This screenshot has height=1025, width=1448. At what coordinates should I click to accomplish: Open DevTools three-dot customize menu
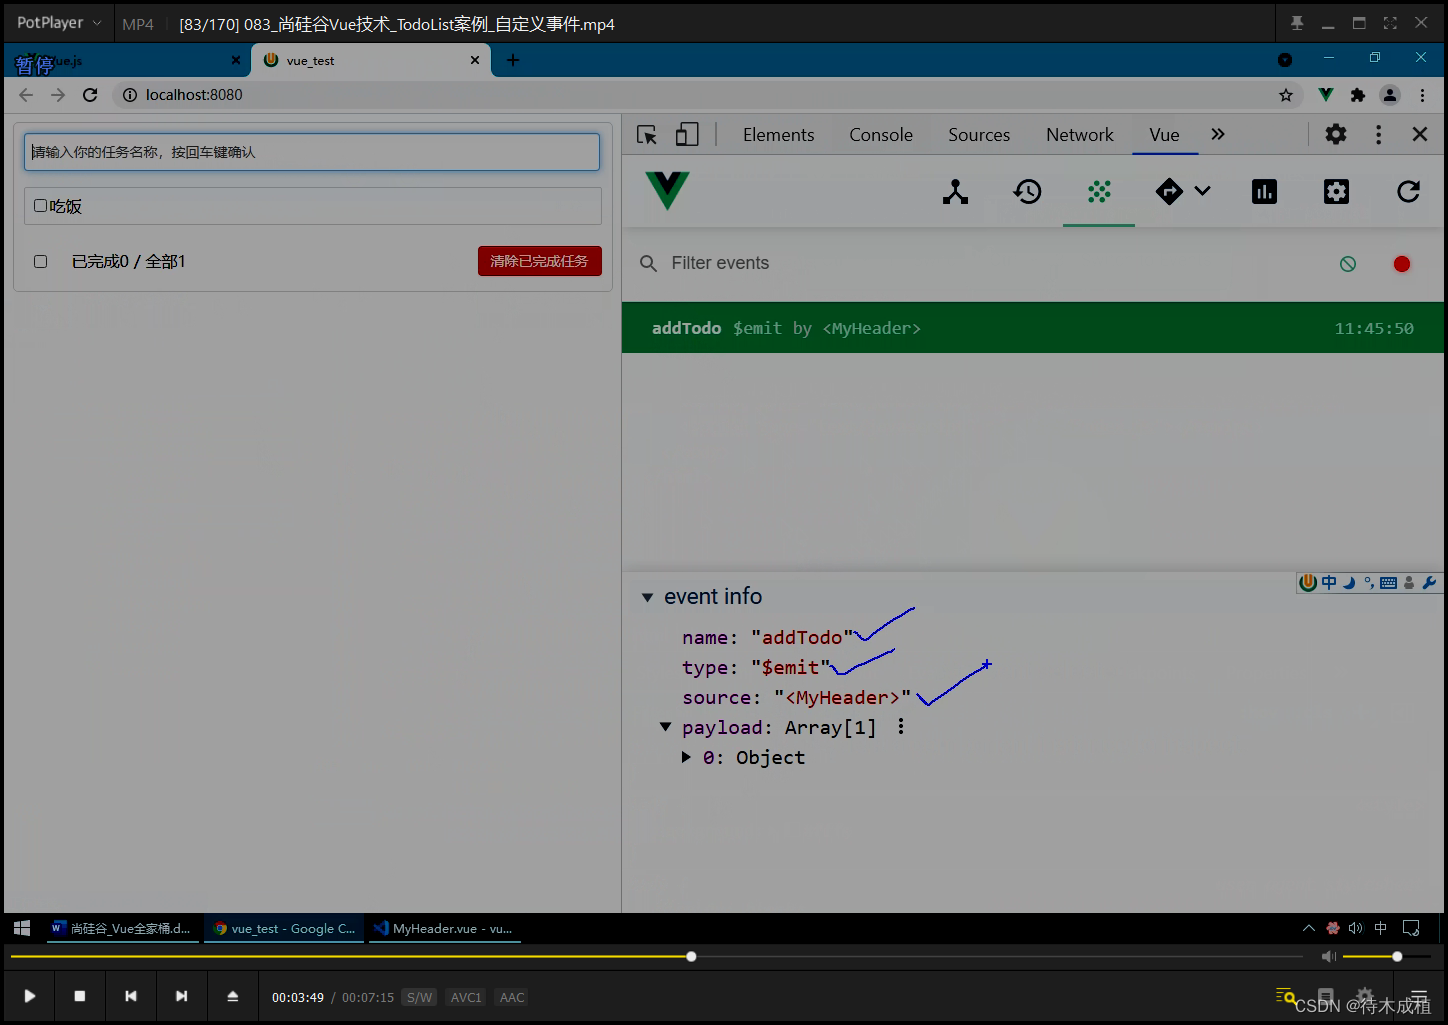[1379, 134]
